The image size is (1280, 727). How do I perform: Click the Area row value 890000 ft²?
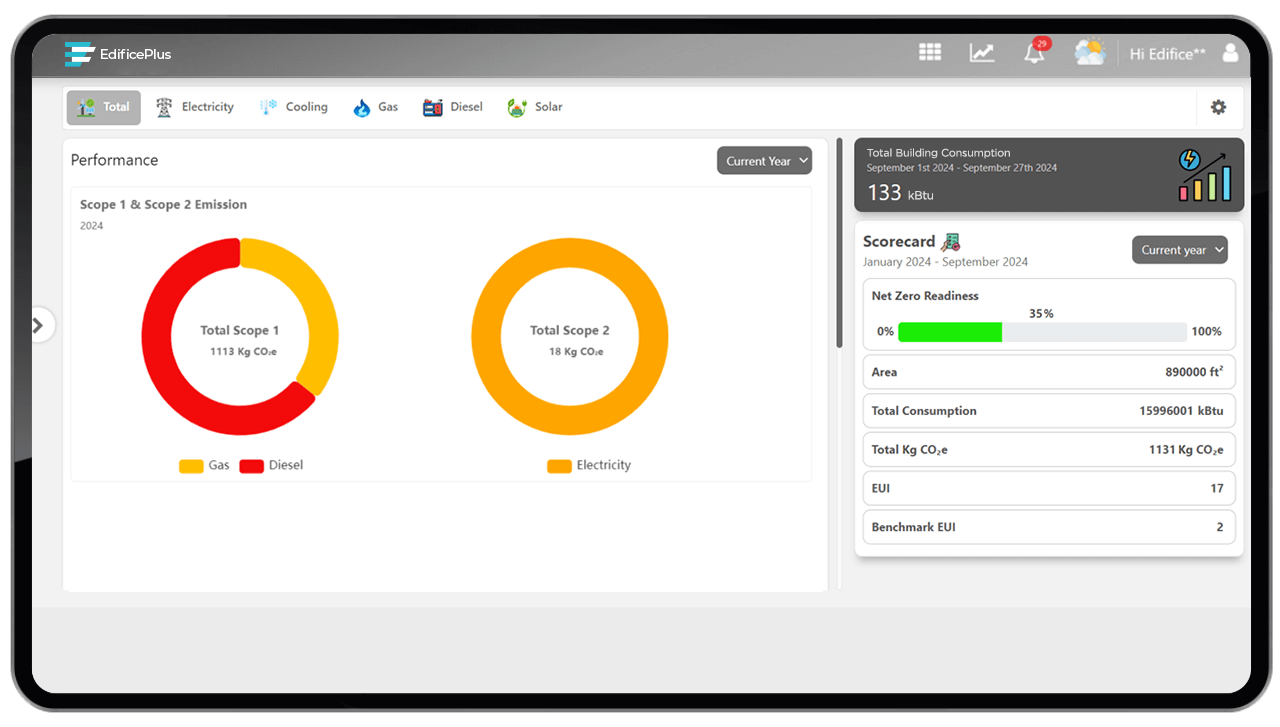(1194, 372)
